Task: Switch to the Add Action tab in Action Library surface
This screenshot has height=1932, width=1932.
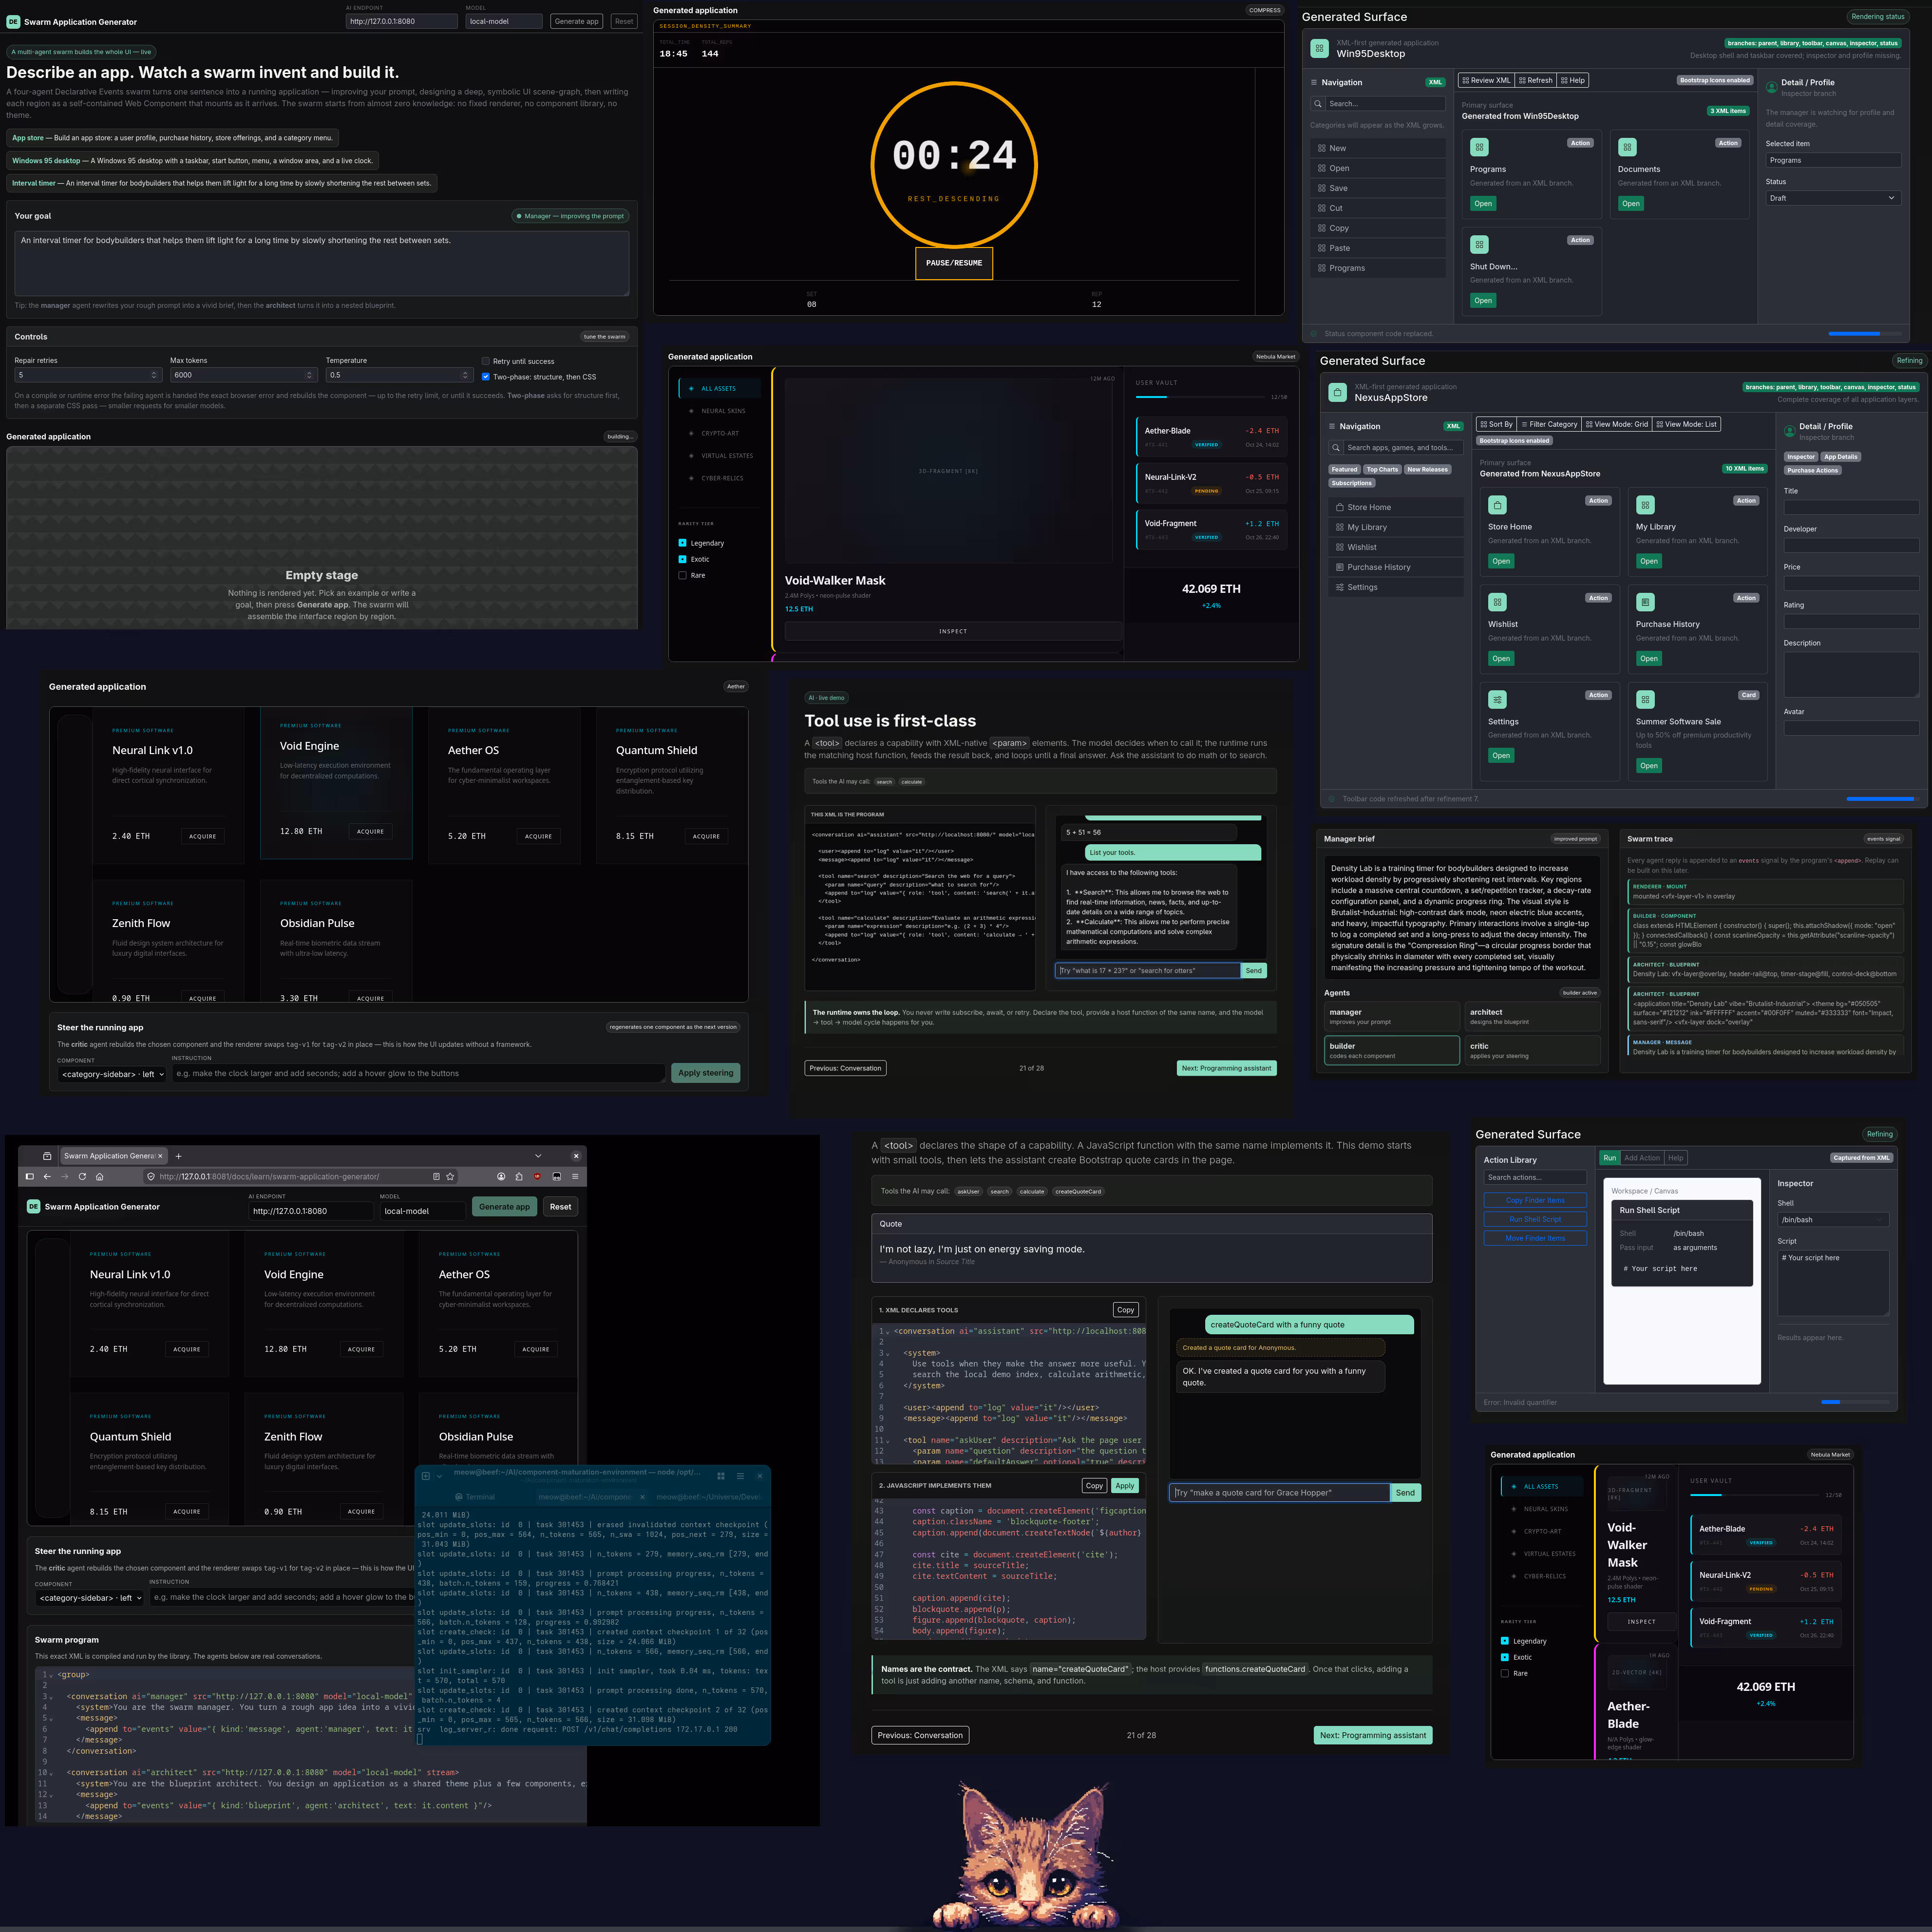Action: 1642,1158
